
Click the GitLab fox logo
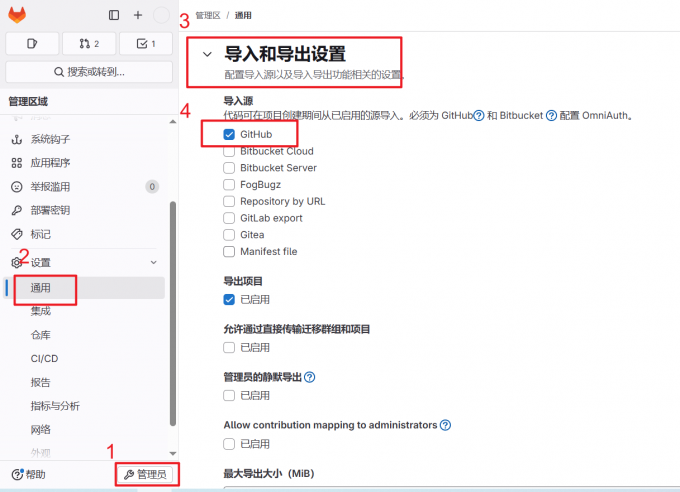pos(17,15)
